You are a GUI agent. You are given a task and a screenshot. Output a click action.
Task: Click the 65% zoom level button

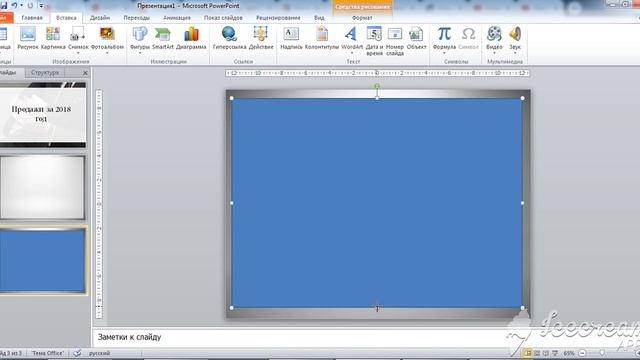(569, 353)
